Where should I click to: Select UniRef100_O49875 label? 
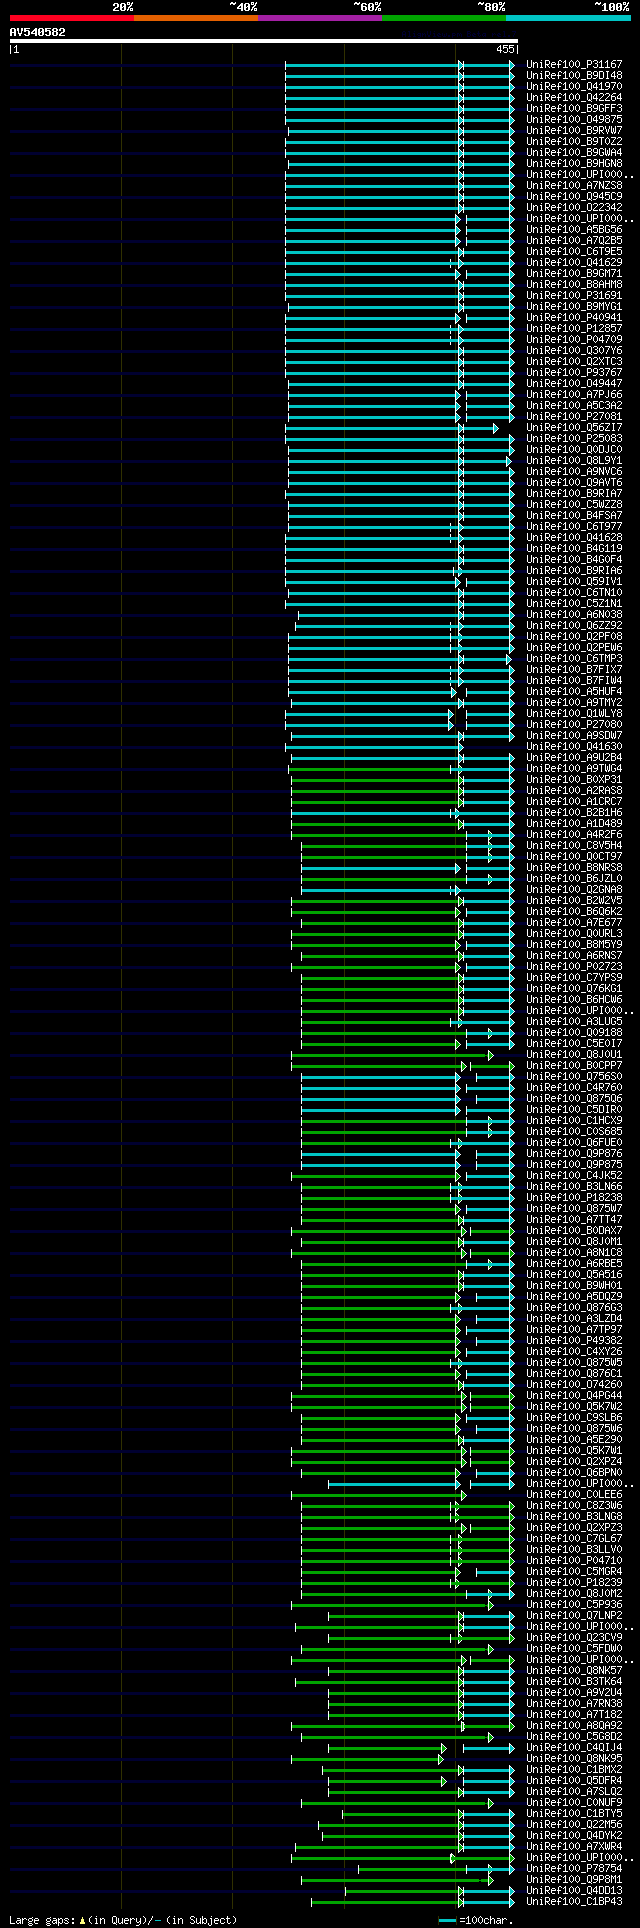[574, 119]
